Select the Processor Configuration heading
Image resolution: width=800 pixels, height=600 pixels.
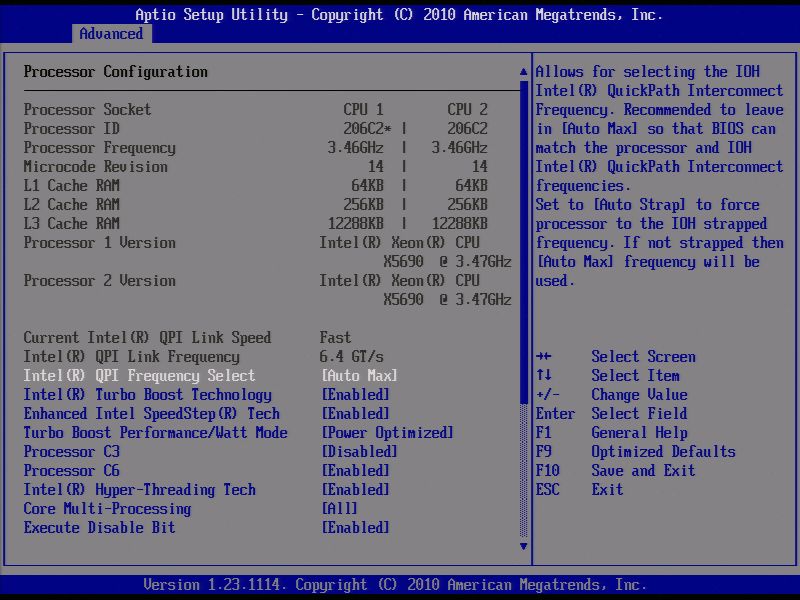coord(116,71)
